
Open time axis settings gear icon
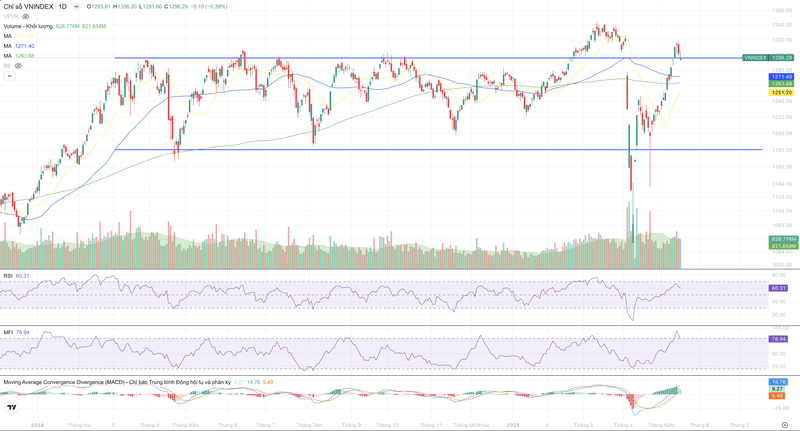click(x=785, y=425)
